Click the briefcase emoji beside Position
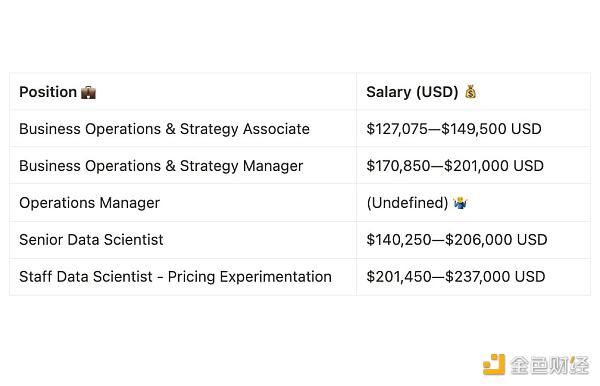The image size is (600, 386). pos(88,92)
